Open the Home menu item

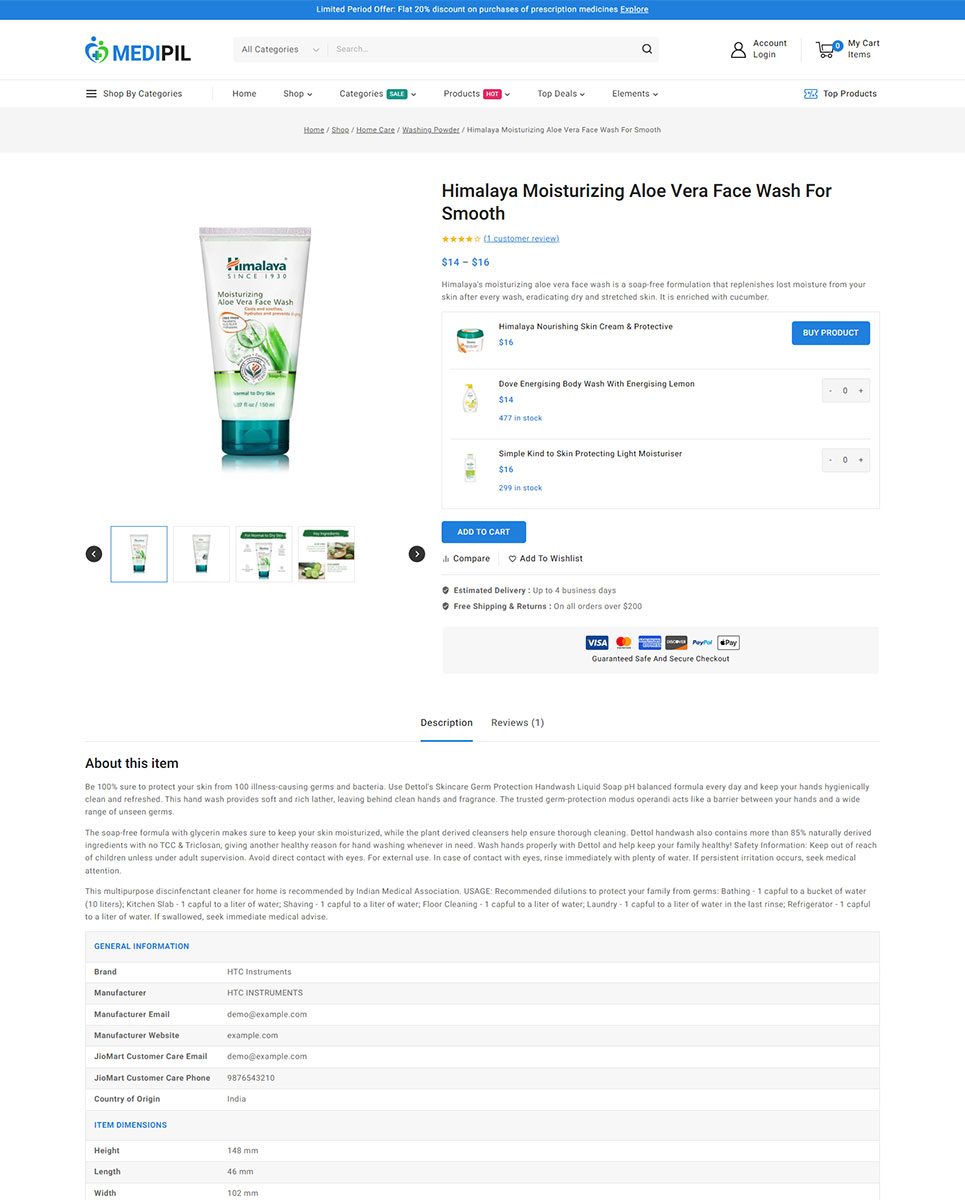click(244, 94)
